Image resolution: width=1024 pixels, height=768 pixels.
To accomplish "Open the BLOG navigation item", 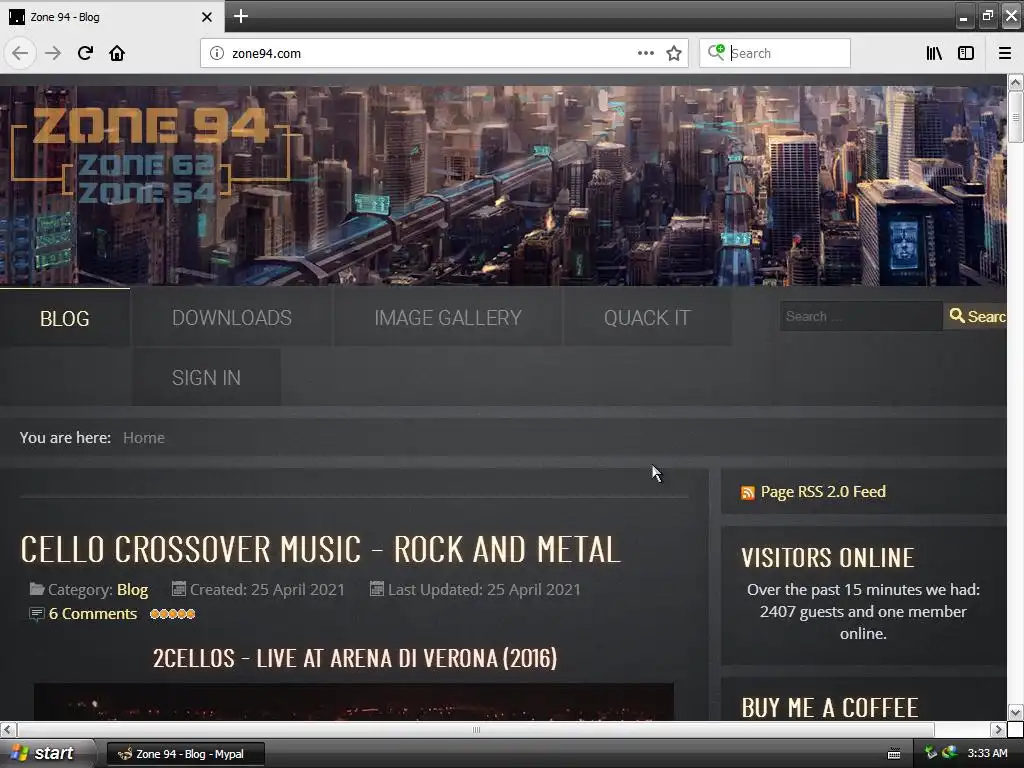I will (x=65, y=318).
